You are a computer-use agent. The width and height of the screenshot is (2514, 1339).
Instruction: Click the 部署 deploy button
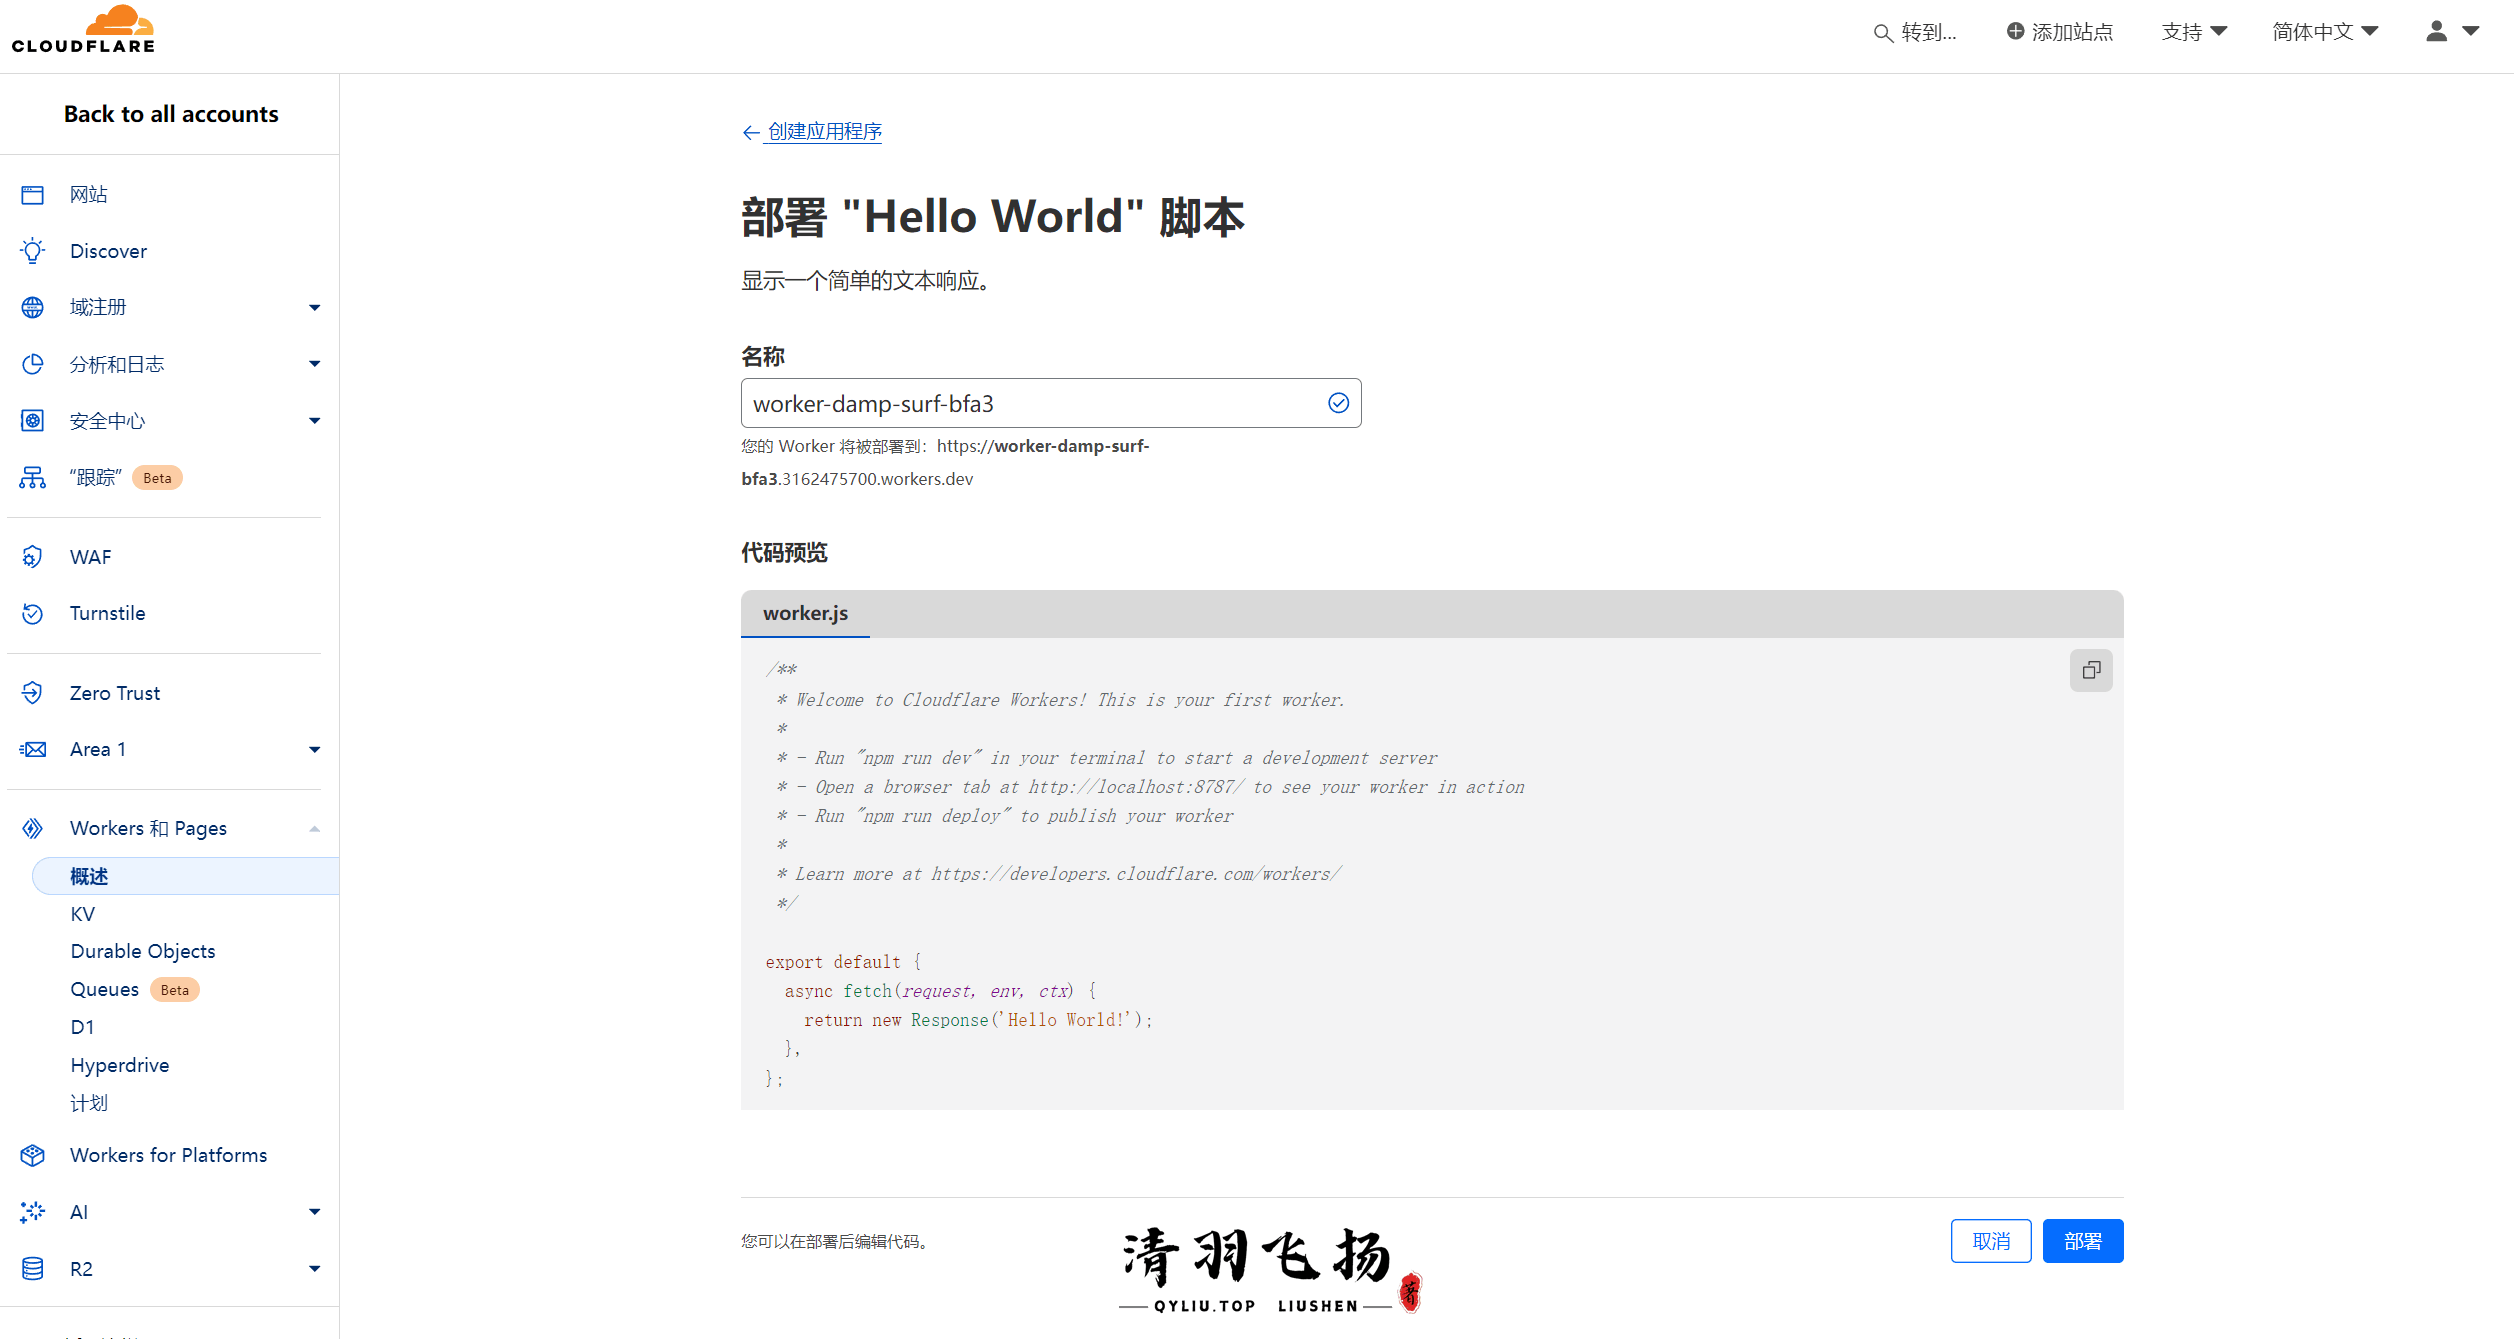click(2082, 1241)
